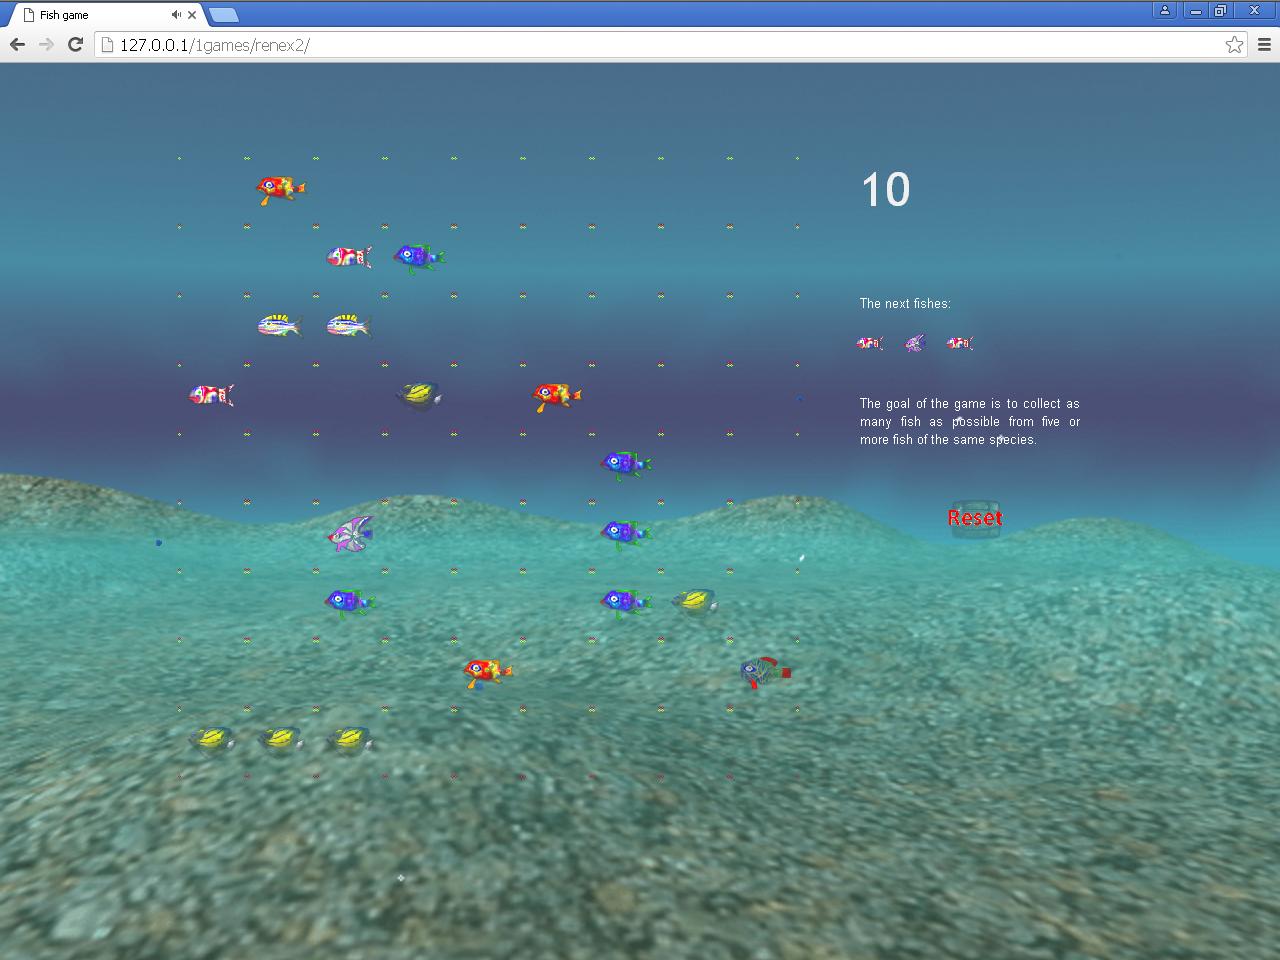Image resolution: width=1280 pixels, height=960 pixels.
Task: Click the yellow fish right of the blue fish column
Action: [694, 601]
